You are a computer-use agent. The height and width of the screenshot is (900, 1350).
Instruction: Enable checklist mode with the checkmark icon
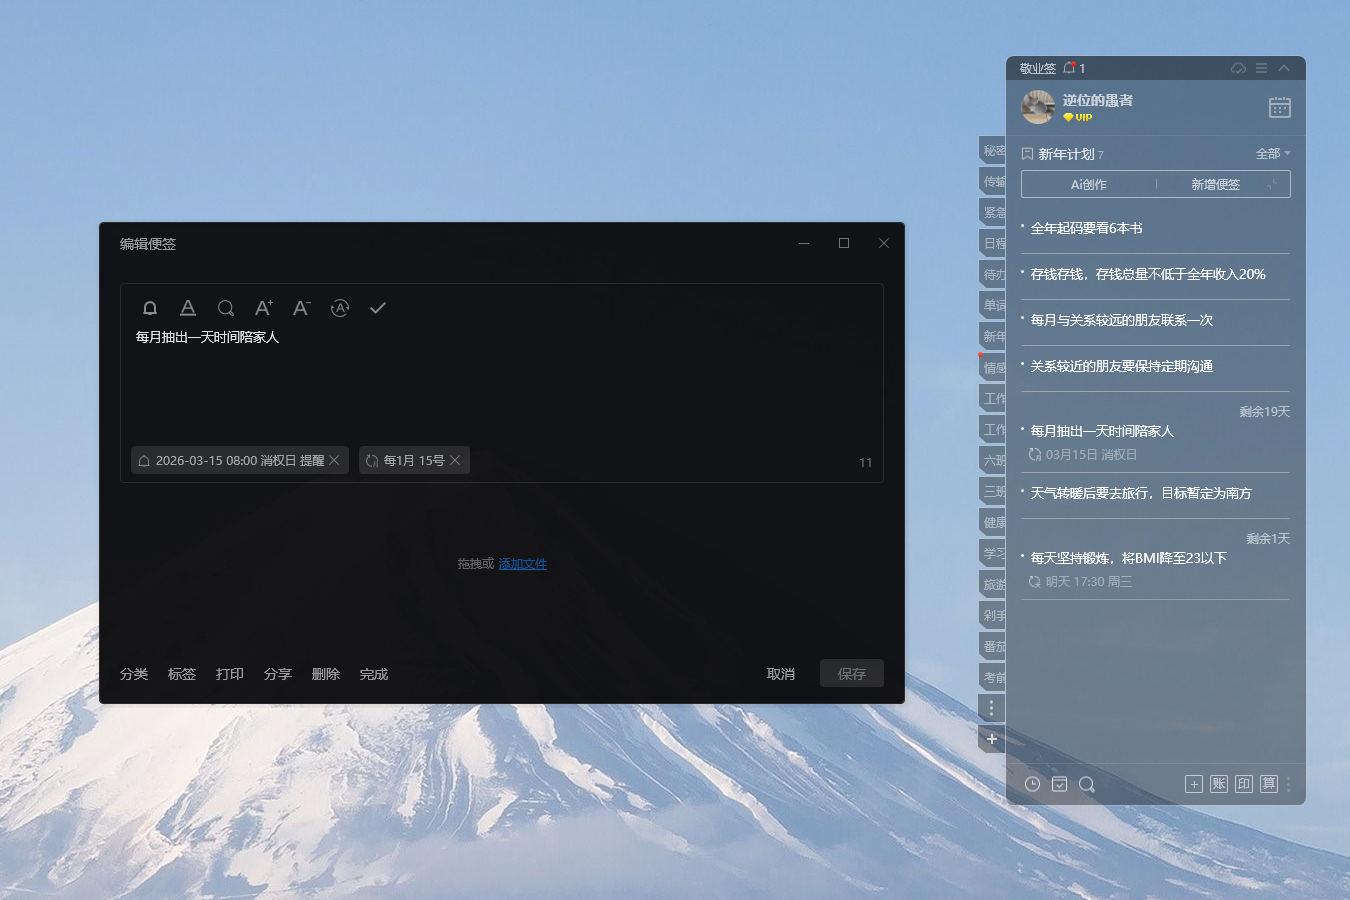click(x=377, y=308)
